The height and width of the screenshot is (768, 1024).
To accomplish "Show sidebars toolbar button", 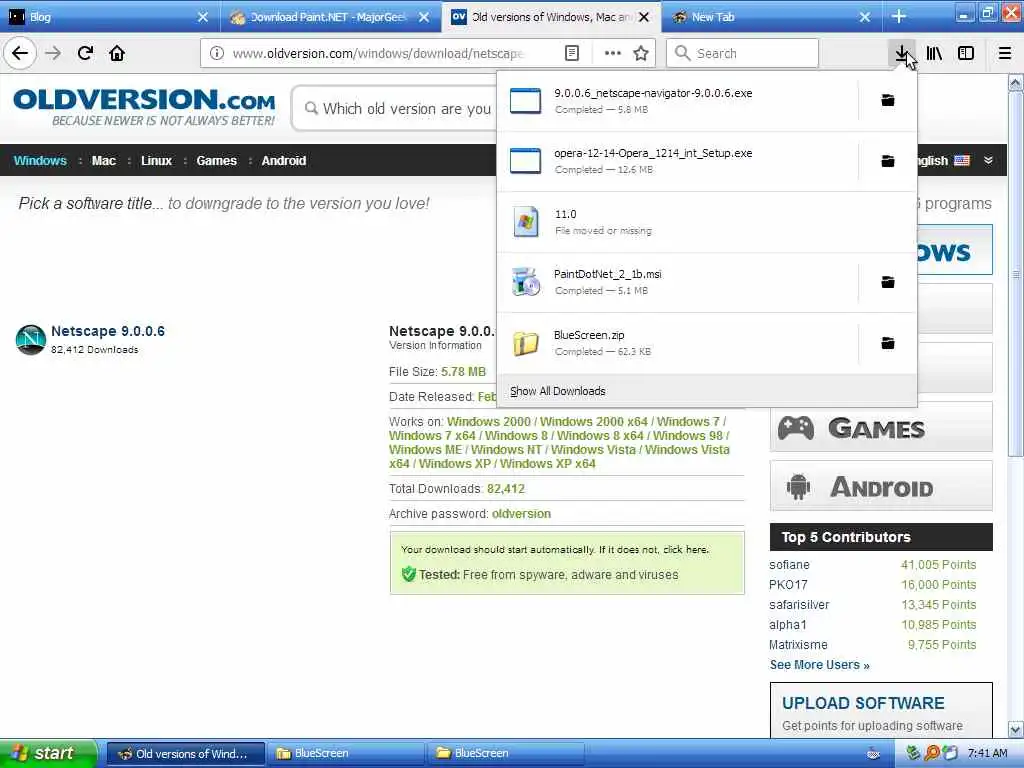I will [966, 53].
